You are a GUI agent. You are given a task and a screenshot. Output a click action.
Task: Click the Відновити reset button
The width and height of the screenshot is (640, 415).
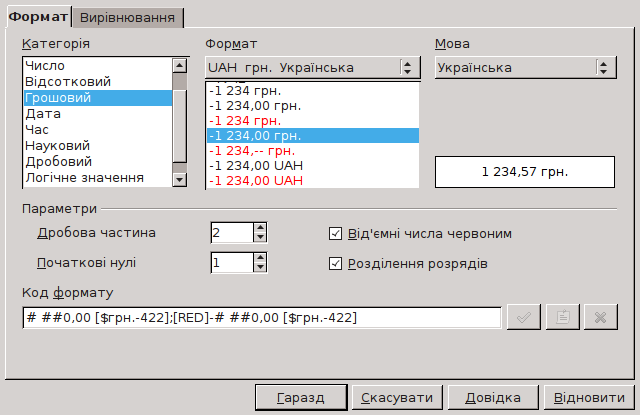589,397
